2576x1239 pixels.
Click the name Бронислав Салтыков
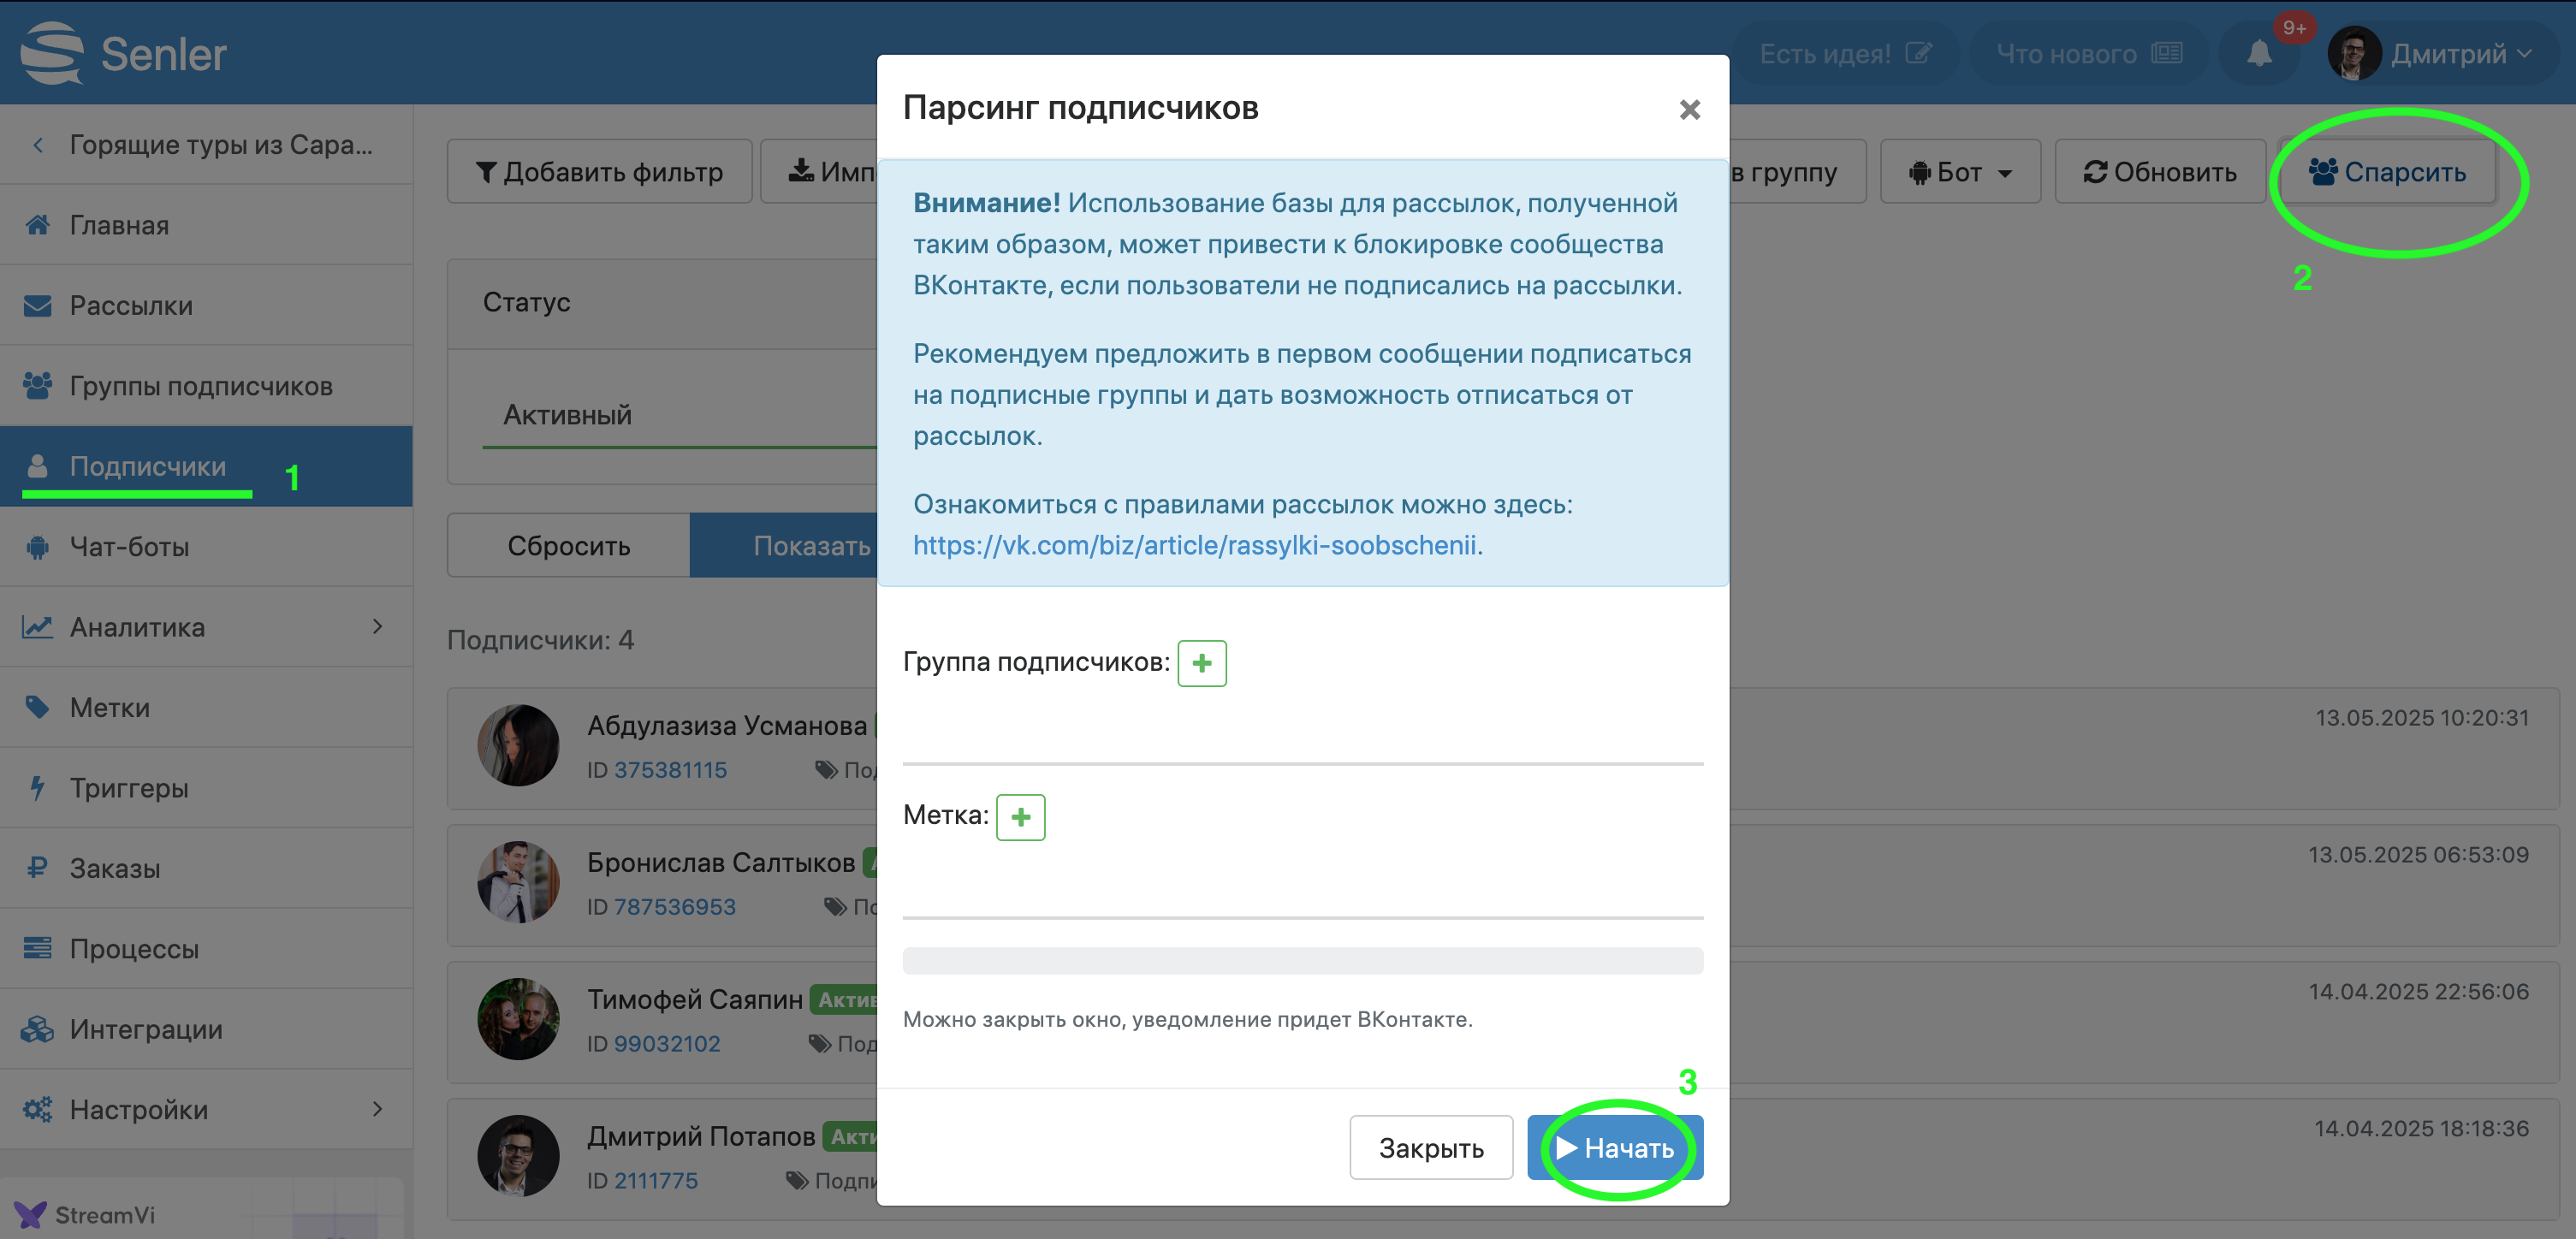click(x=720, y=862)
